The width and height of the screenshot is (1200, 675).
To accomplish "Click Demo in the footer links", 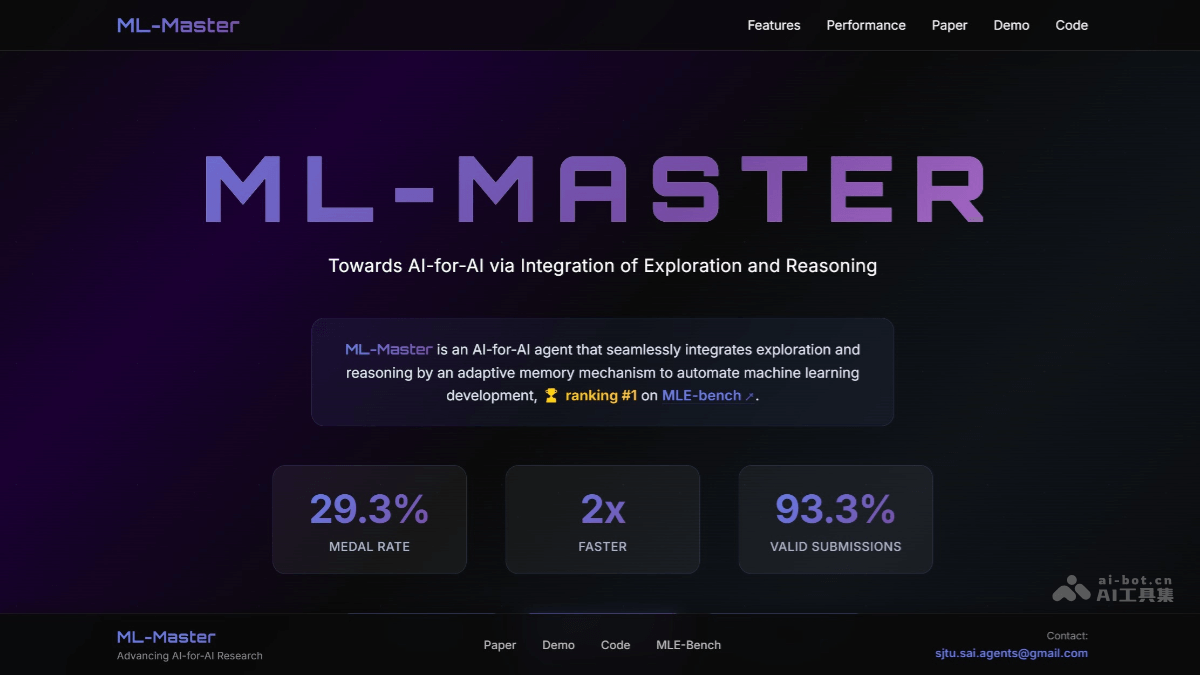I will coord(558,645).
